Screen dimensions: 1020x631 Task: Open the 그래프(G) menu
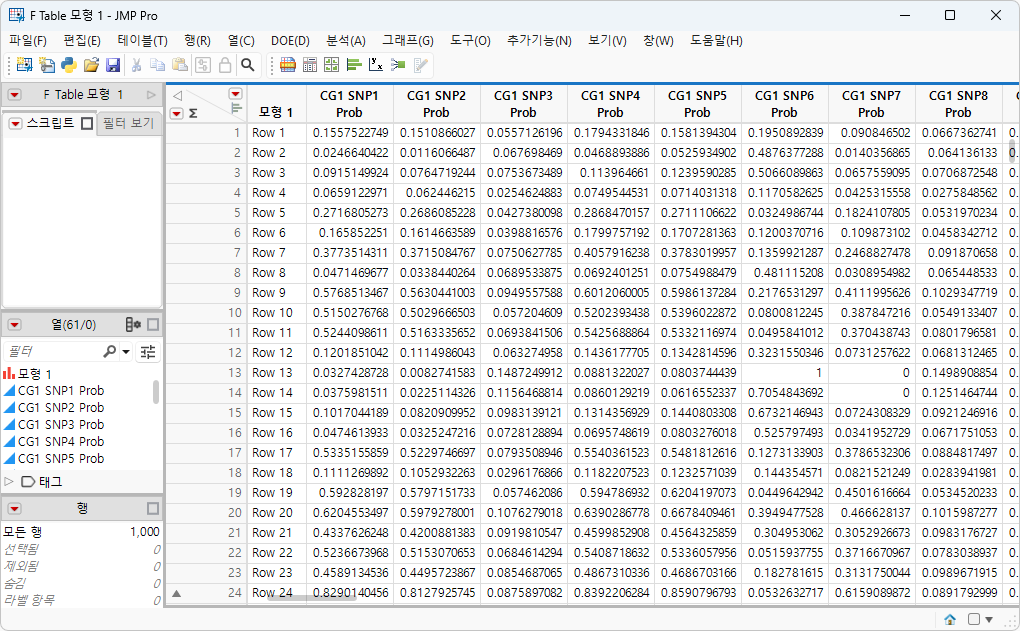(x=408, y=41)
